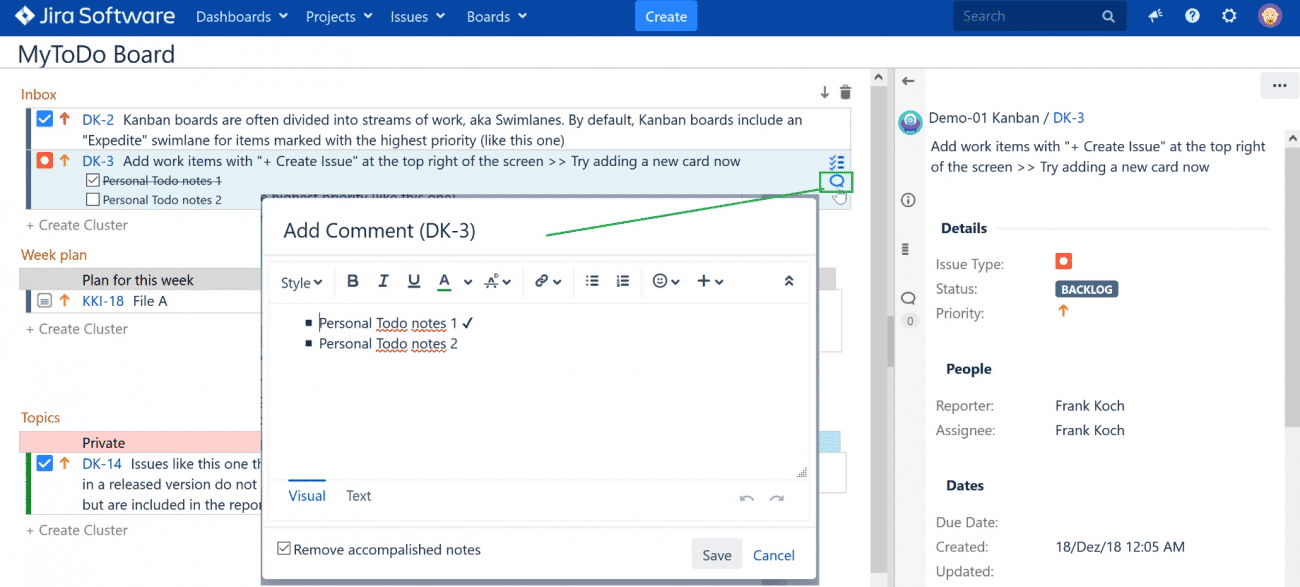Screen dimensions: 1300x587
Task: Open DK-3 link in detail panel header
Action: click(x=1069, y=118)
